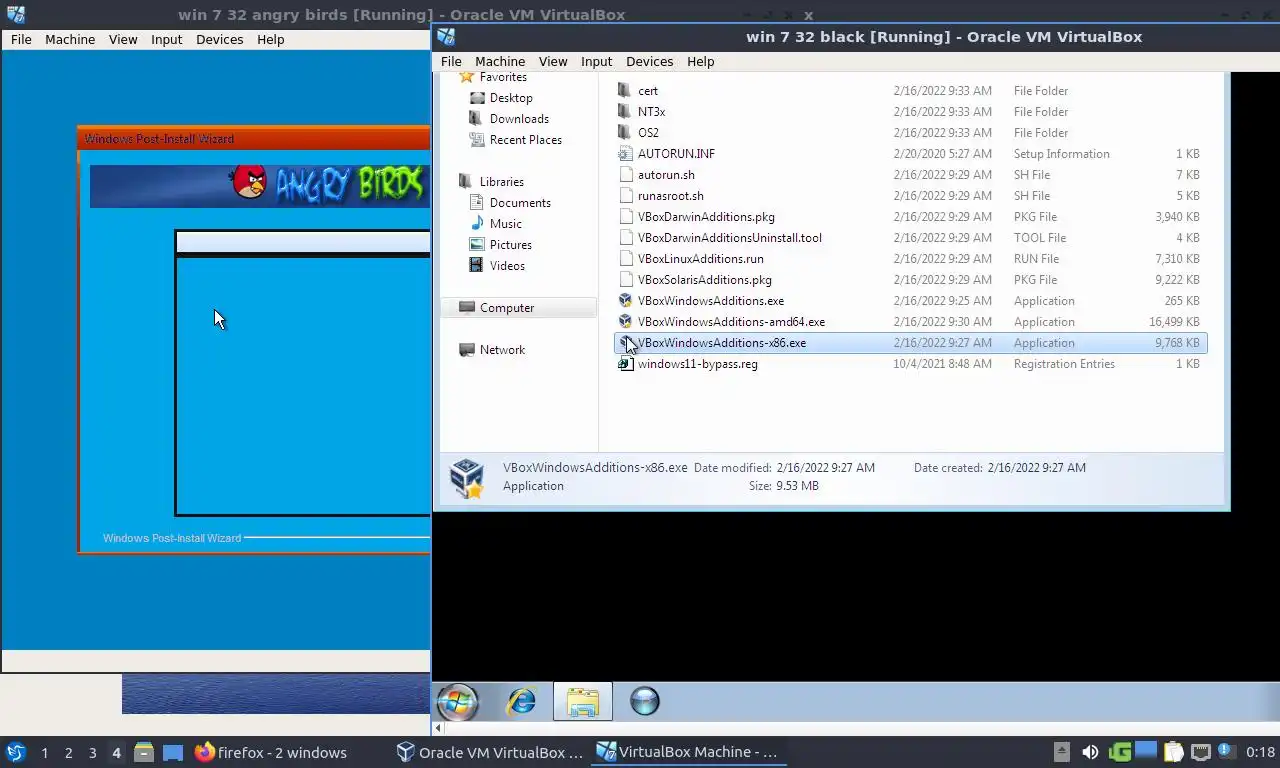This screenshot has height=768, width=1280.
Task: Click the Angry Birds banner in wizard
Action: [x=260, y=186]
